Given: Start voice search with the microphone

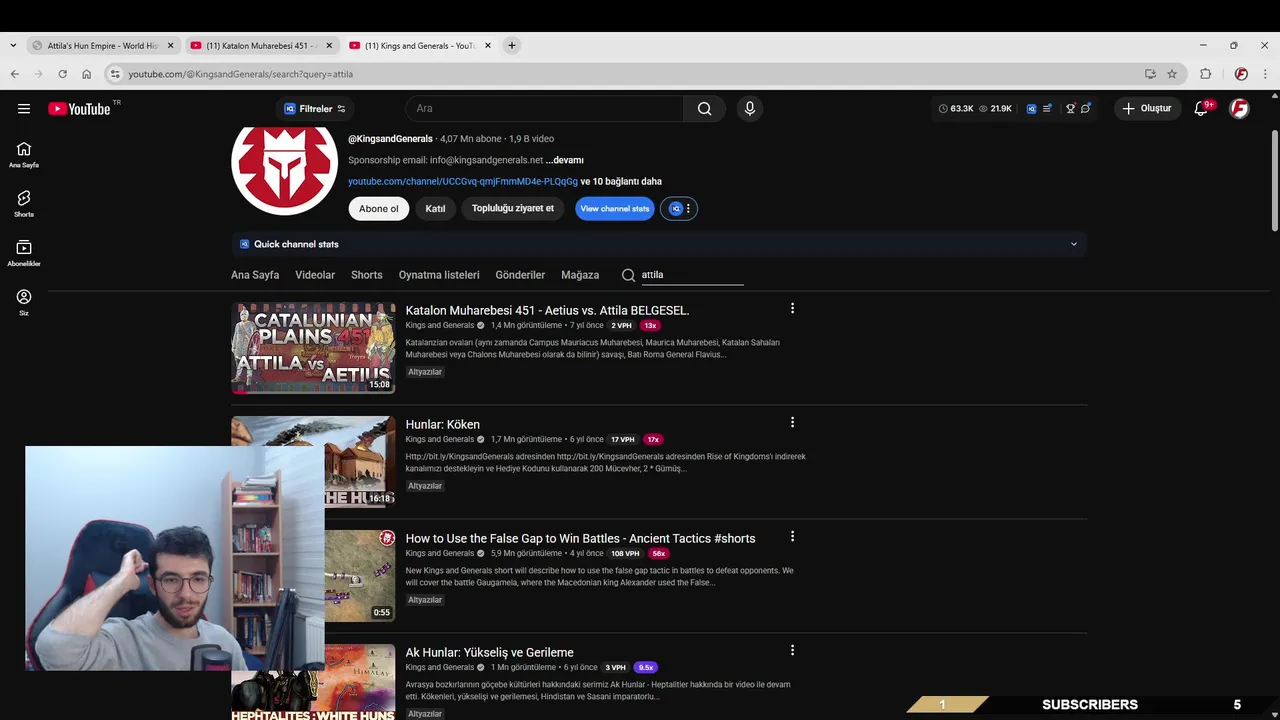Looking at the screenshot, I should coord(750,109).
